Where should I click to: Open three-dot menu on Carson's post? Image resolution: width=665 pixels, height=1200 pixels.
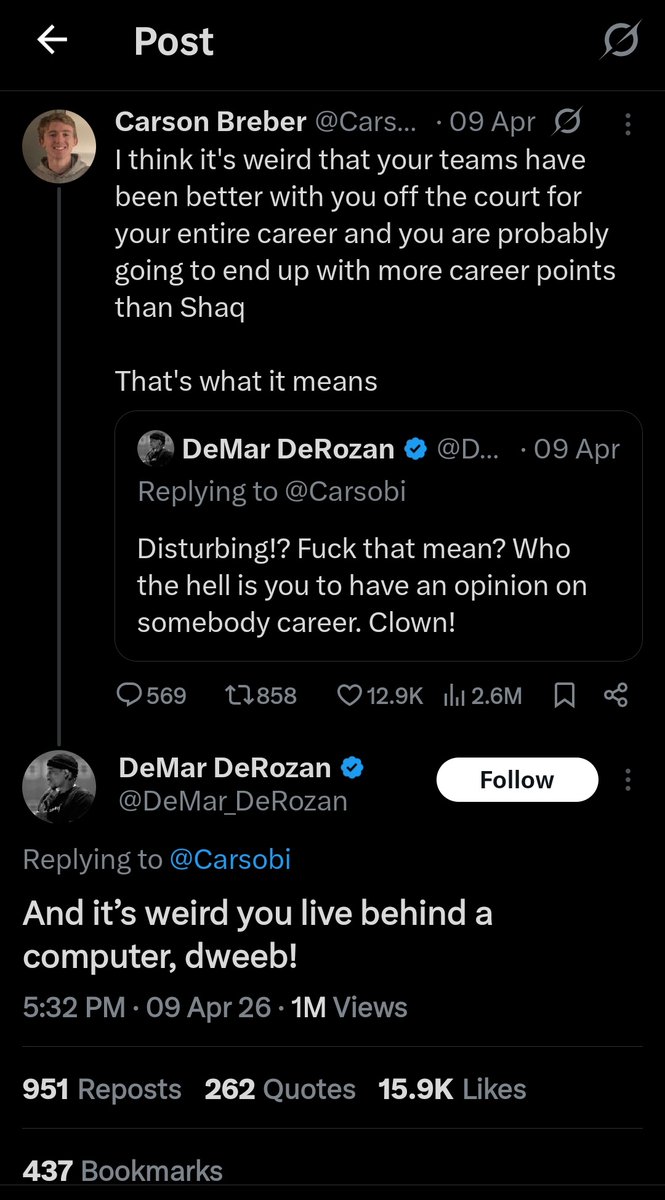628,124
